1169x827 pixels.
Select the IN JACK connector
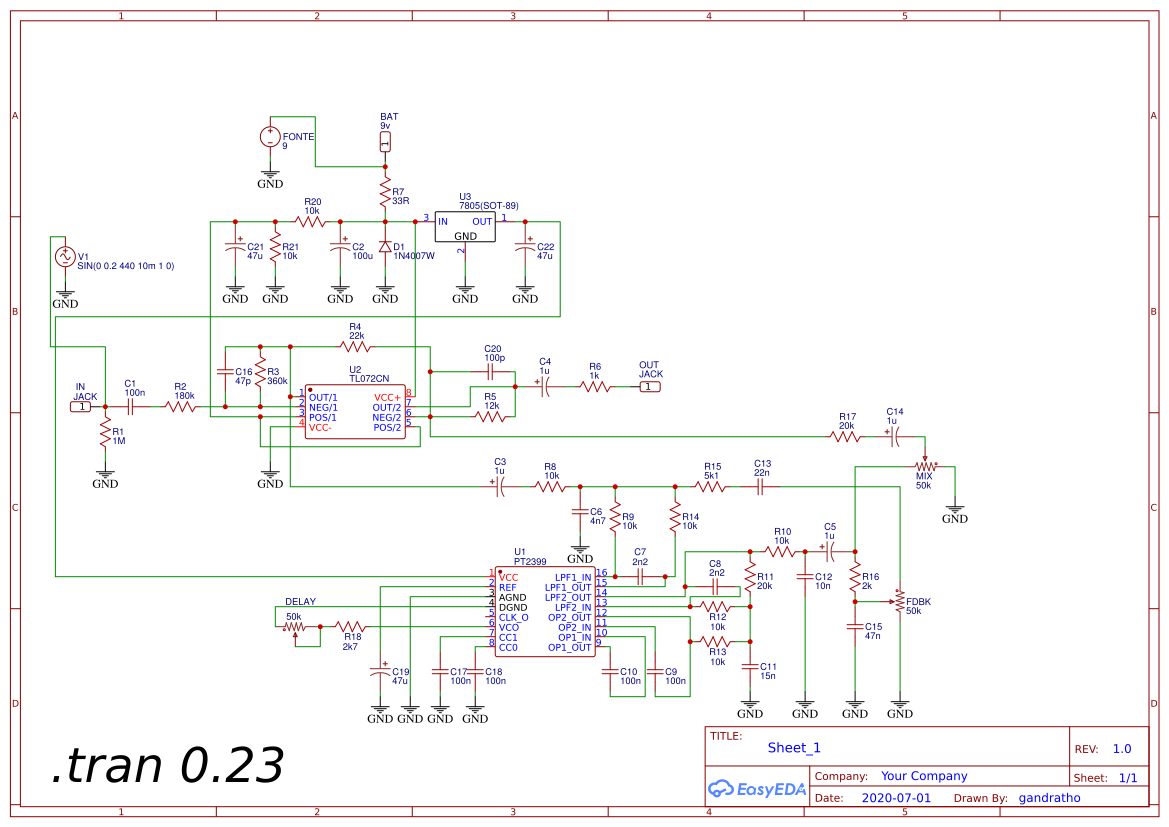(82, 405)
